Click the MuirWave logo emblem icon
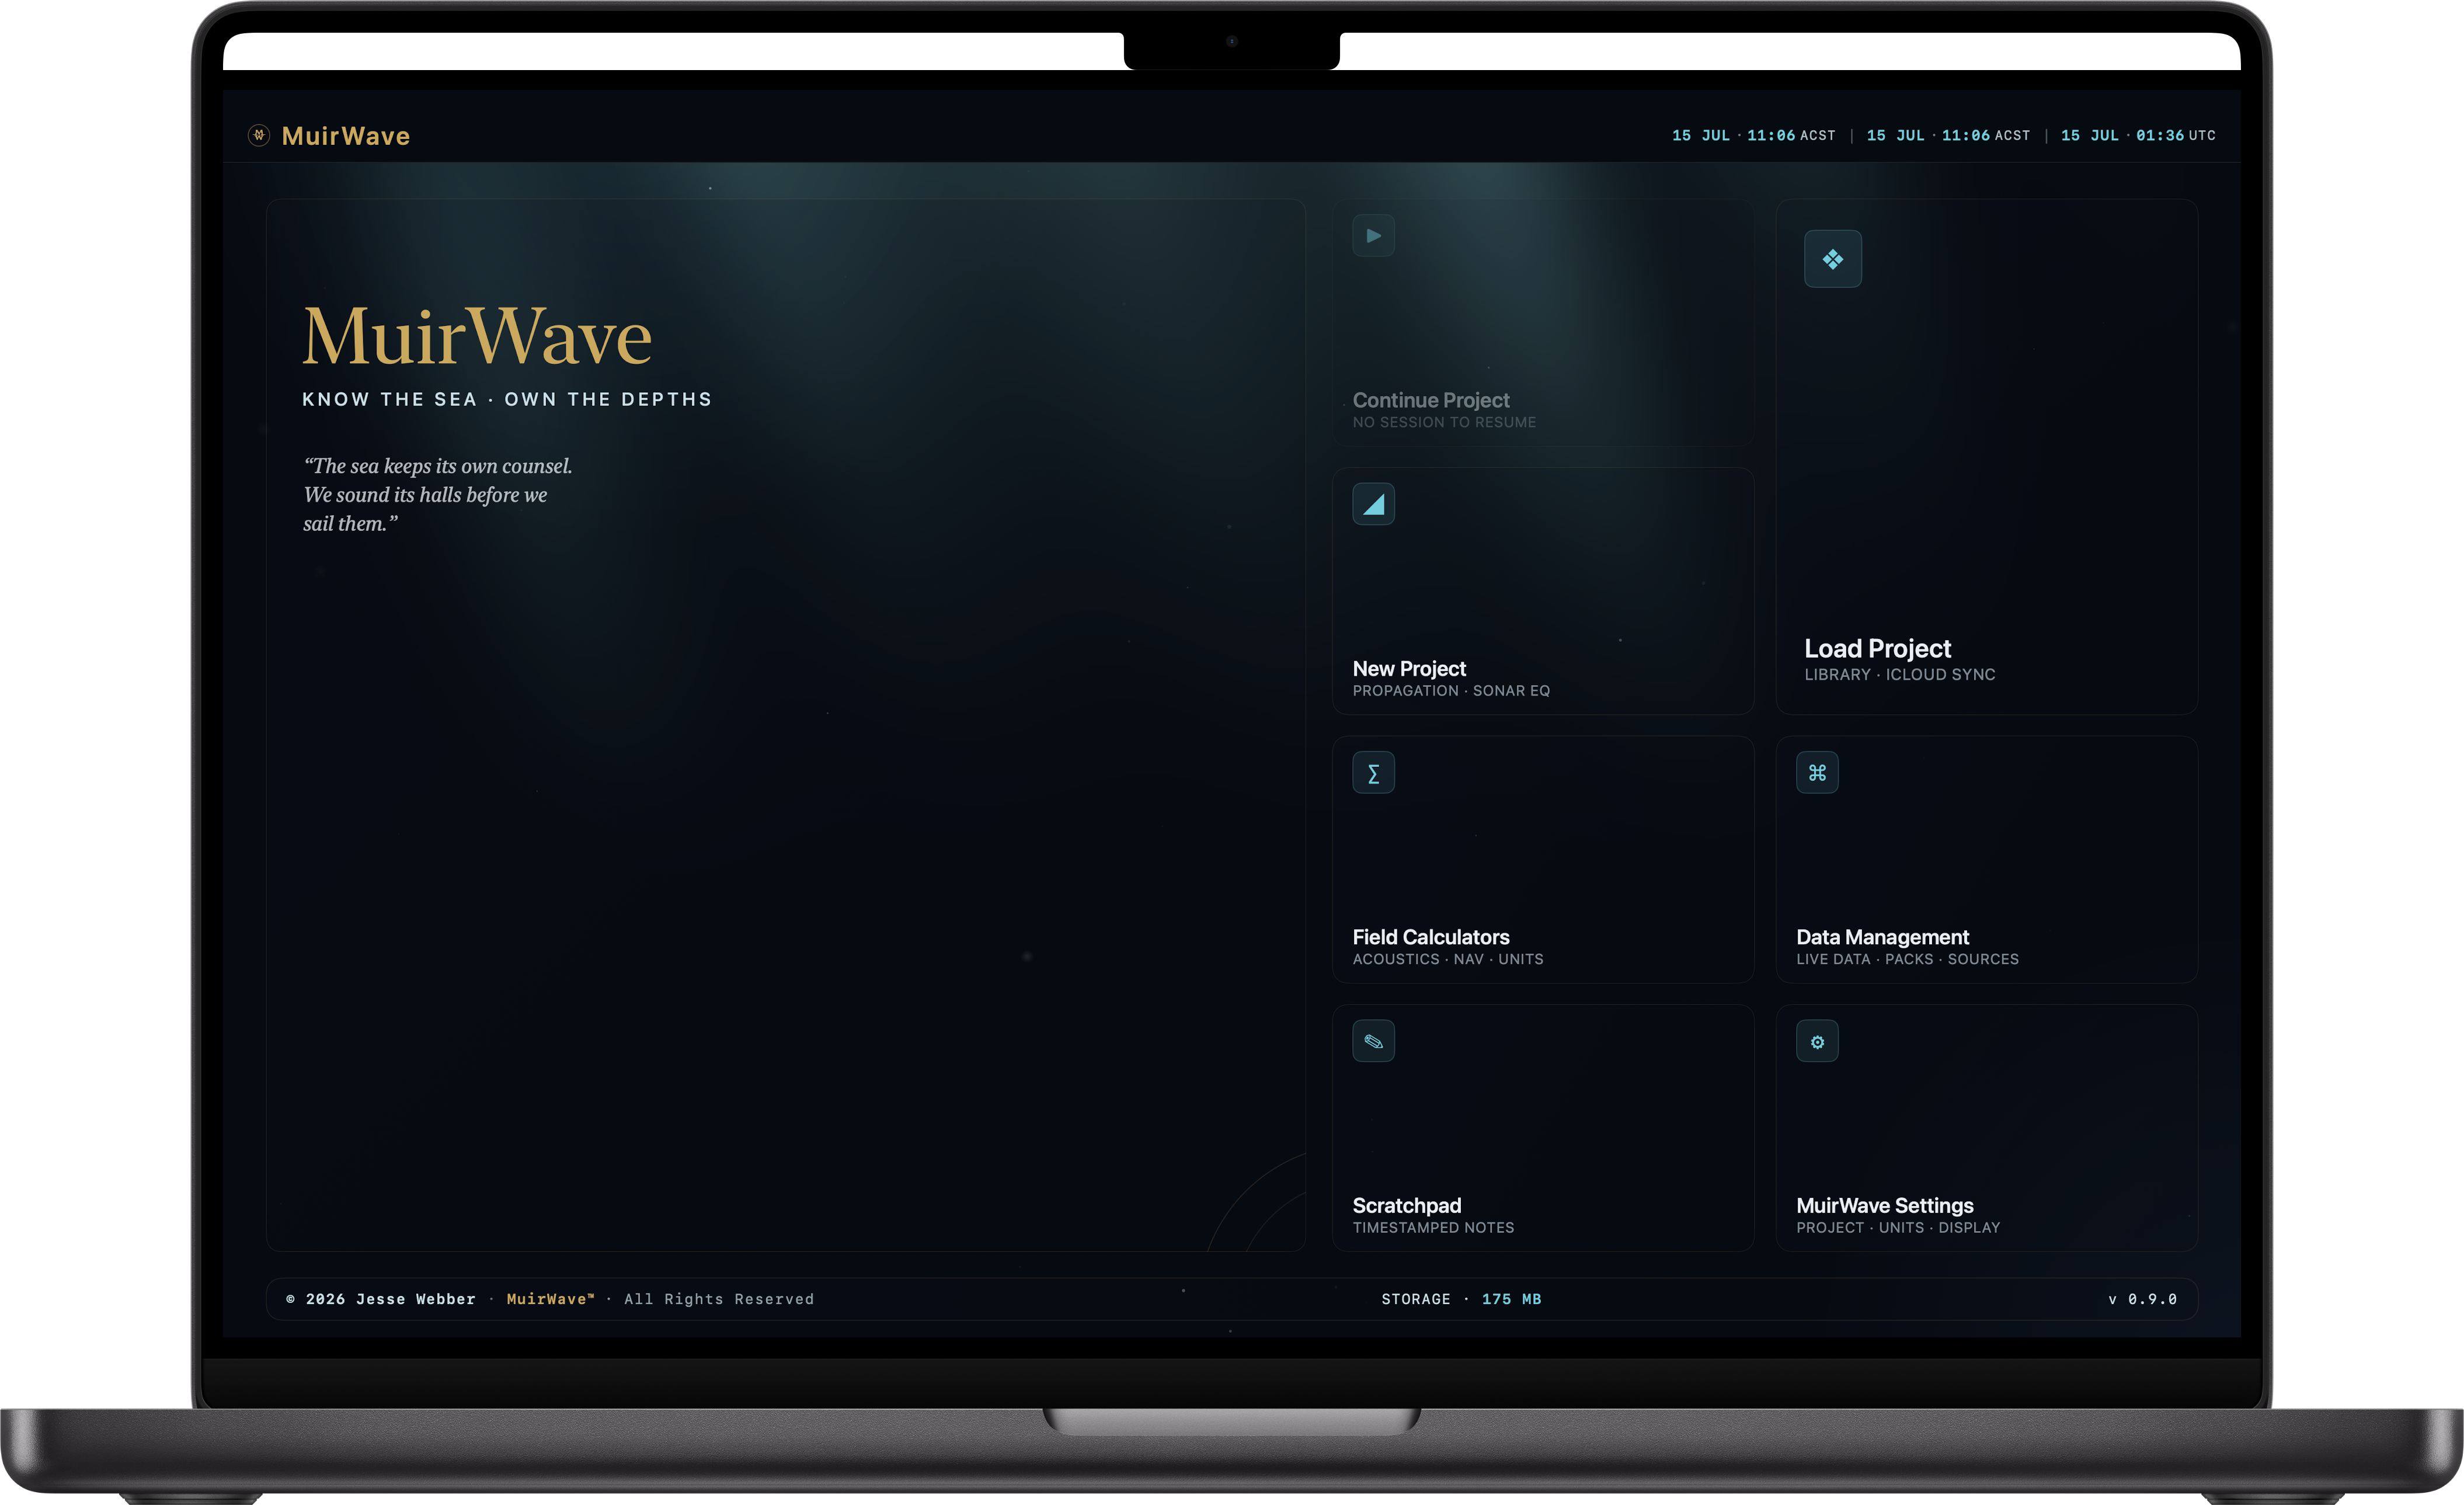2464x1505 pixels. 259,135
